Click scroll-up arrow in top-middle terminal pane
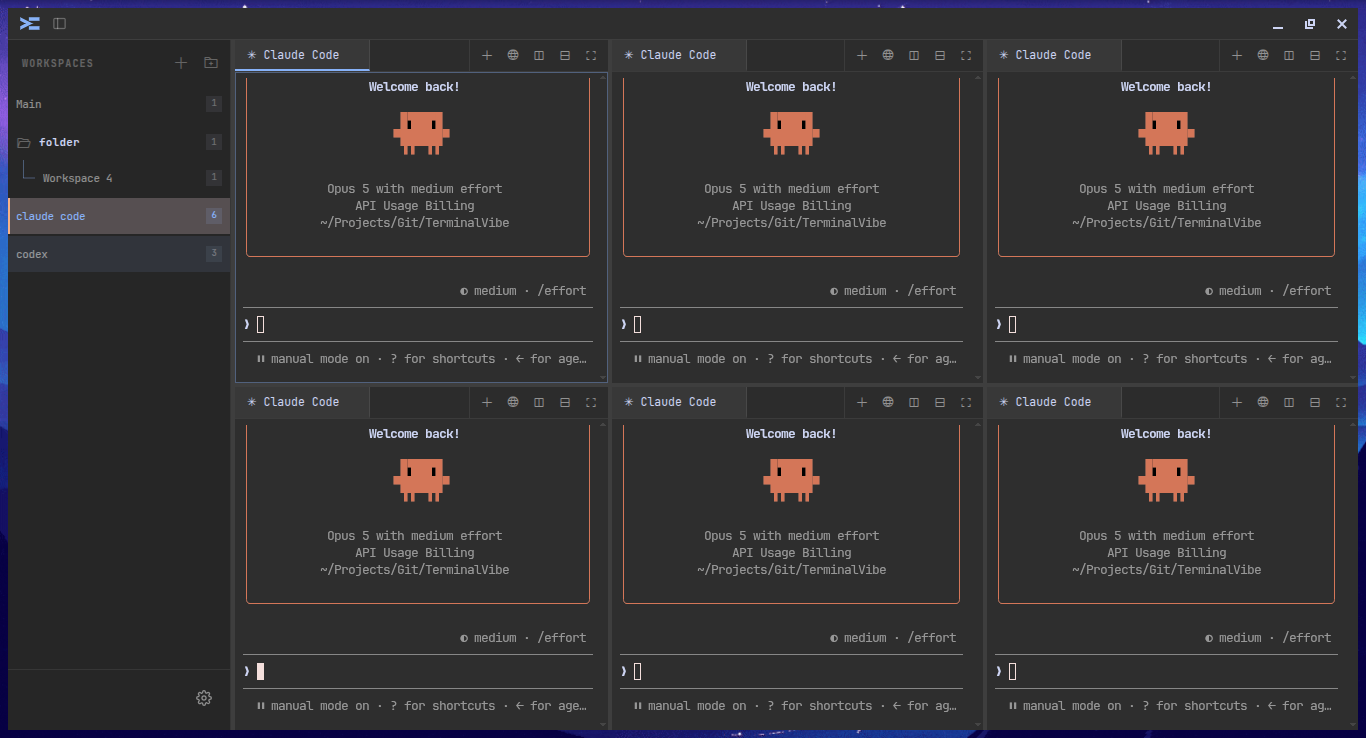This screenshot has height=738, width=1366. coord(979,77)
